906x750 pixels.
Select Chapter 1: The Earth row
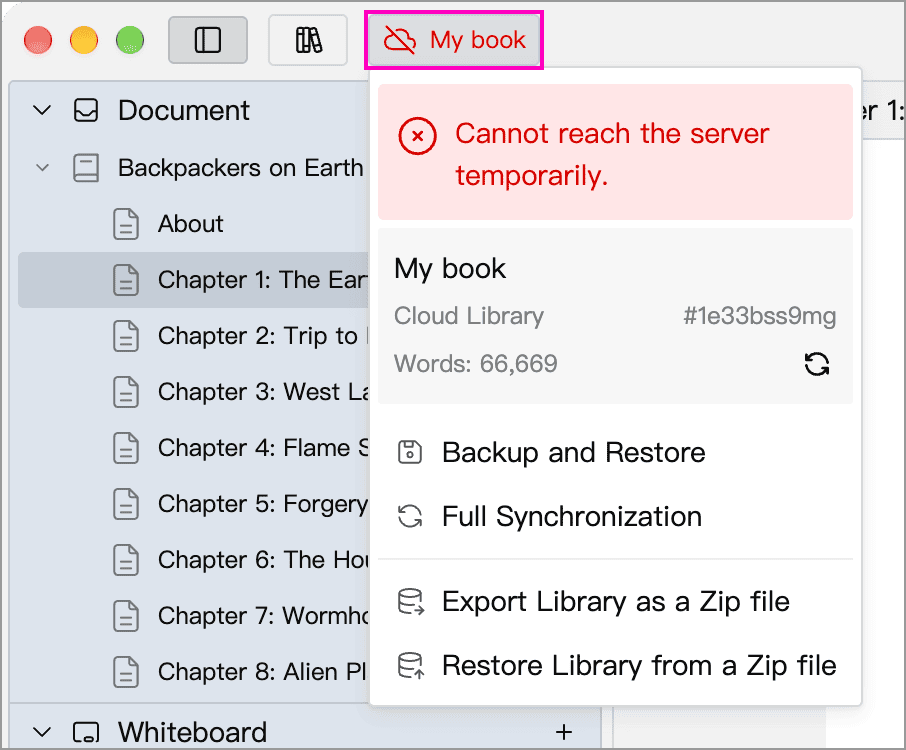[194, 280]
